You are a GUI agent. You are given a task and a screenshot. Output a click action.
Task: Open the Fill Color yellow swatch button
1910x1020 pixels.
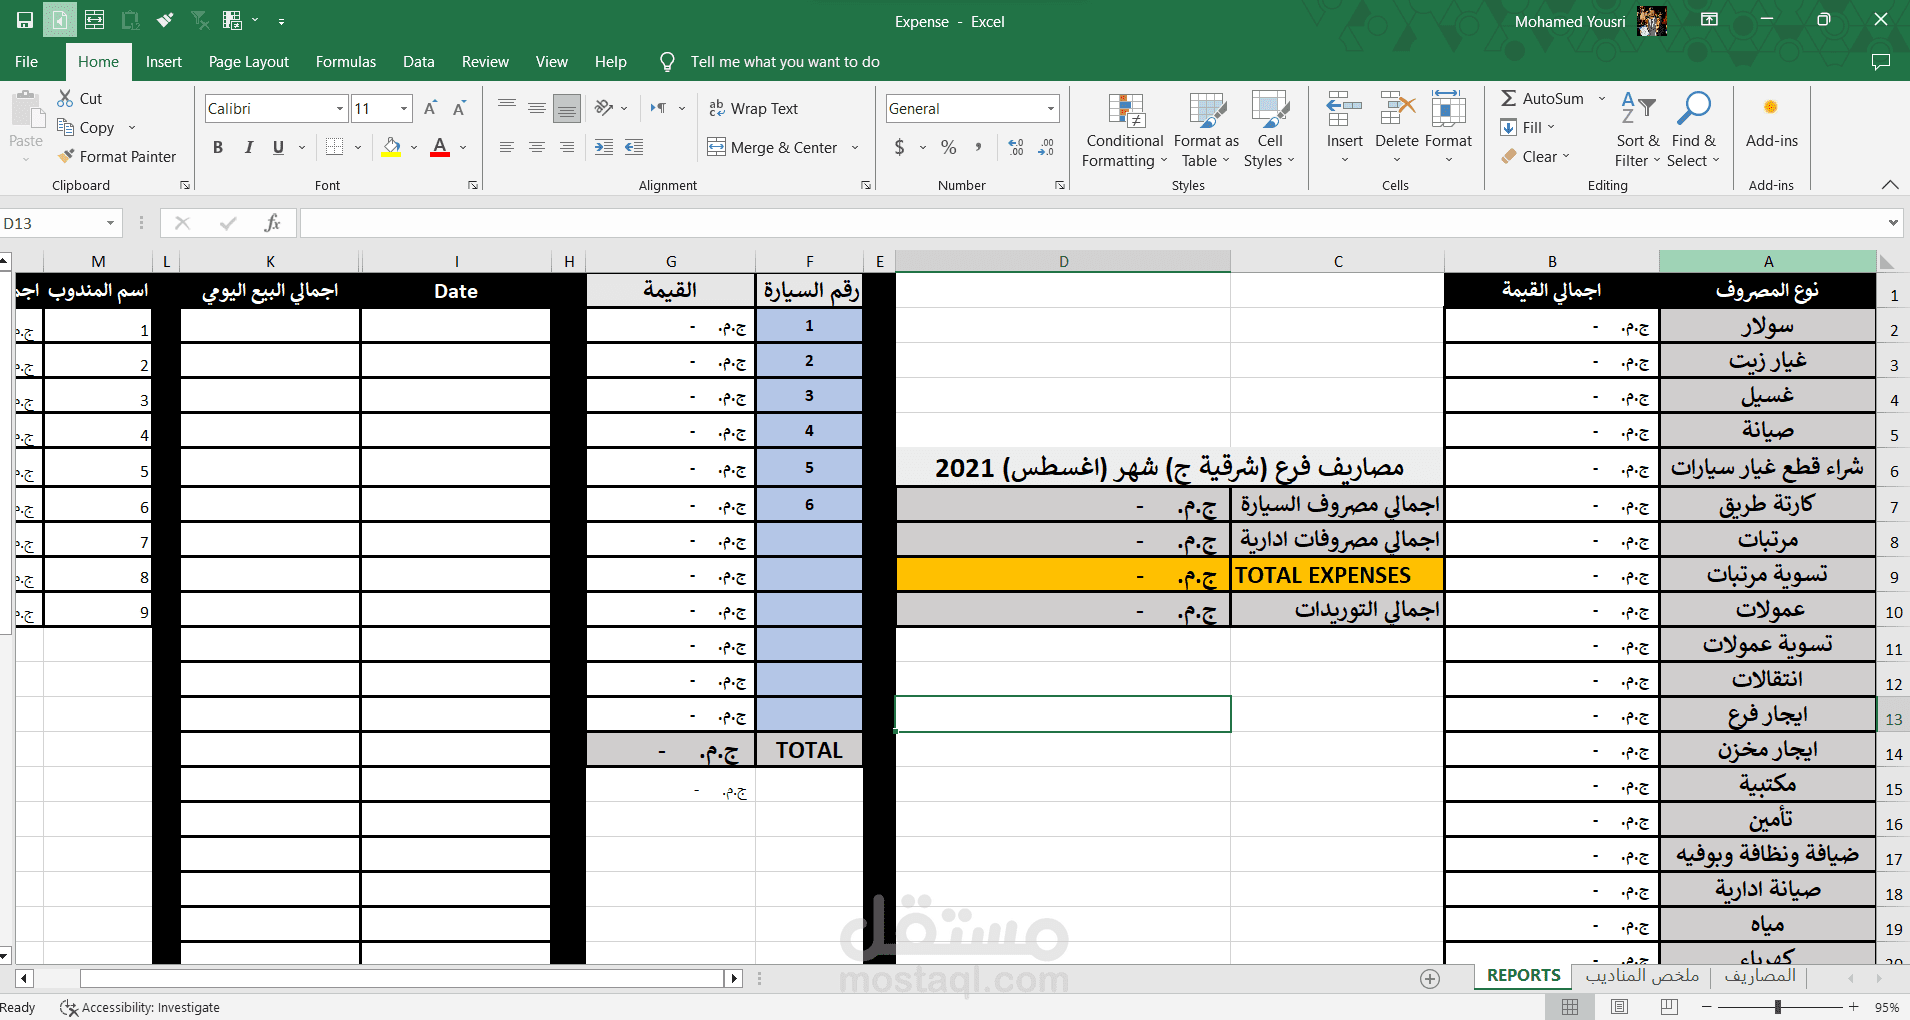coord(392,147)
